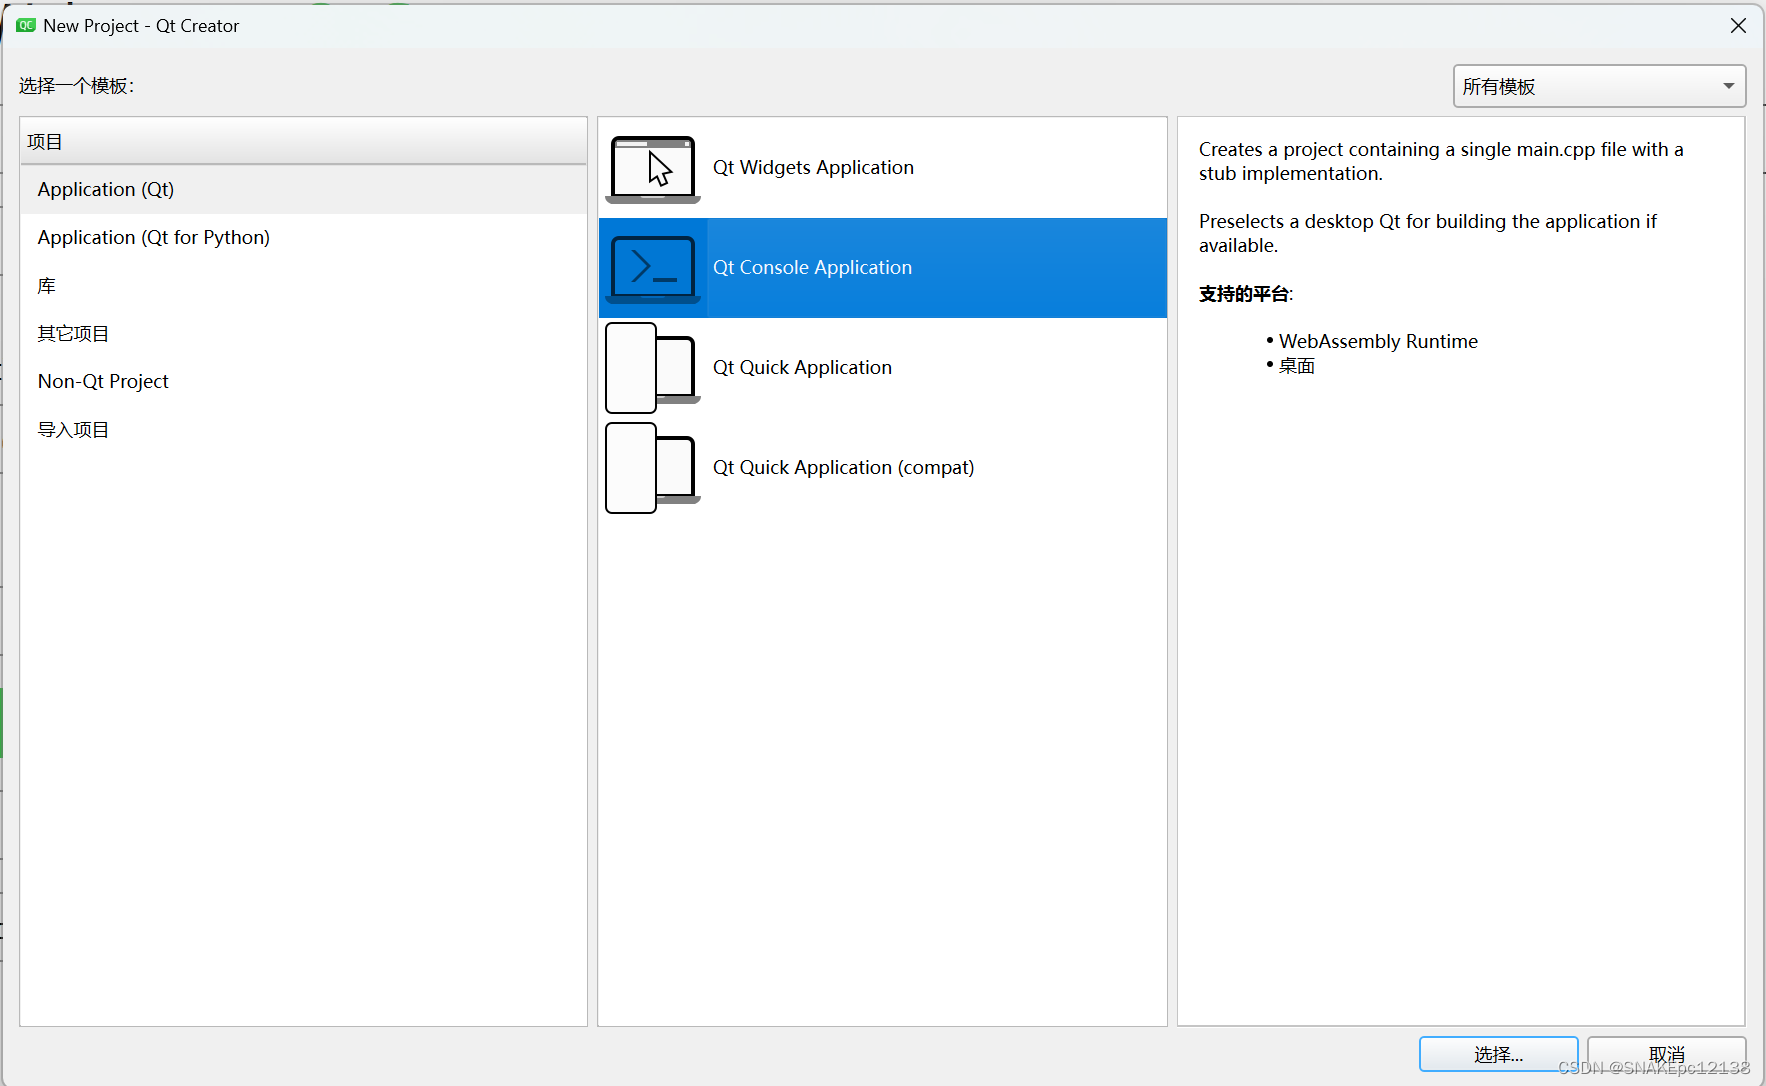The width and height of the screenshot is (1766, 1086).
Task: Click the Qt Quick Application label
Action: [x=802, y=367]
